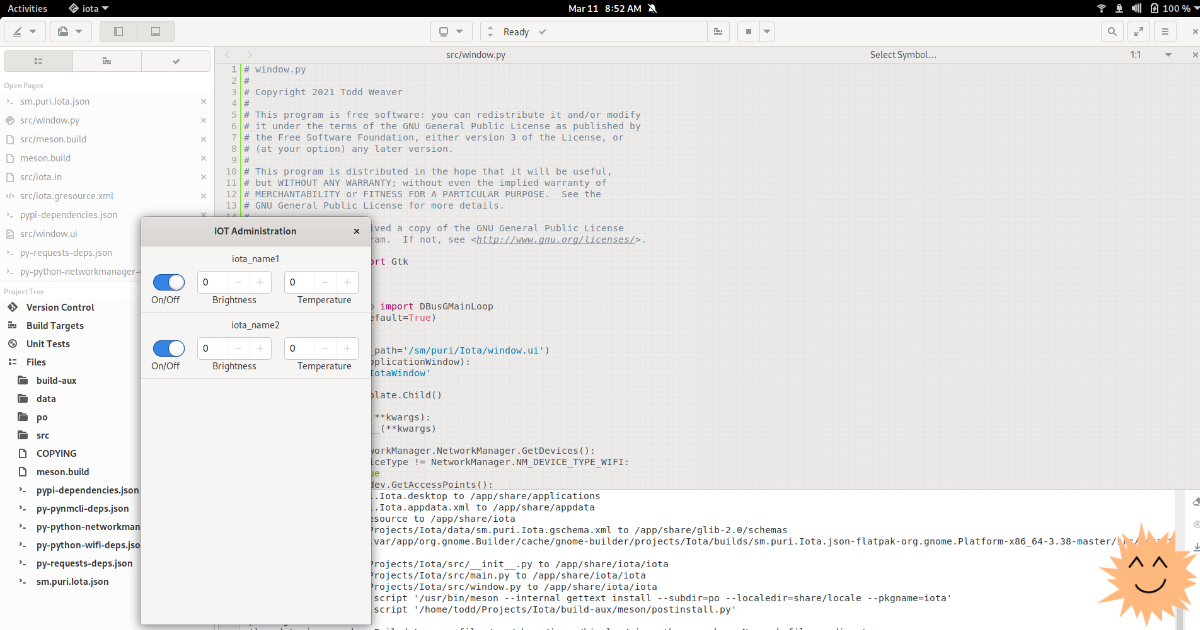Open py-requests-deps.json in project tree

[84, 563]
